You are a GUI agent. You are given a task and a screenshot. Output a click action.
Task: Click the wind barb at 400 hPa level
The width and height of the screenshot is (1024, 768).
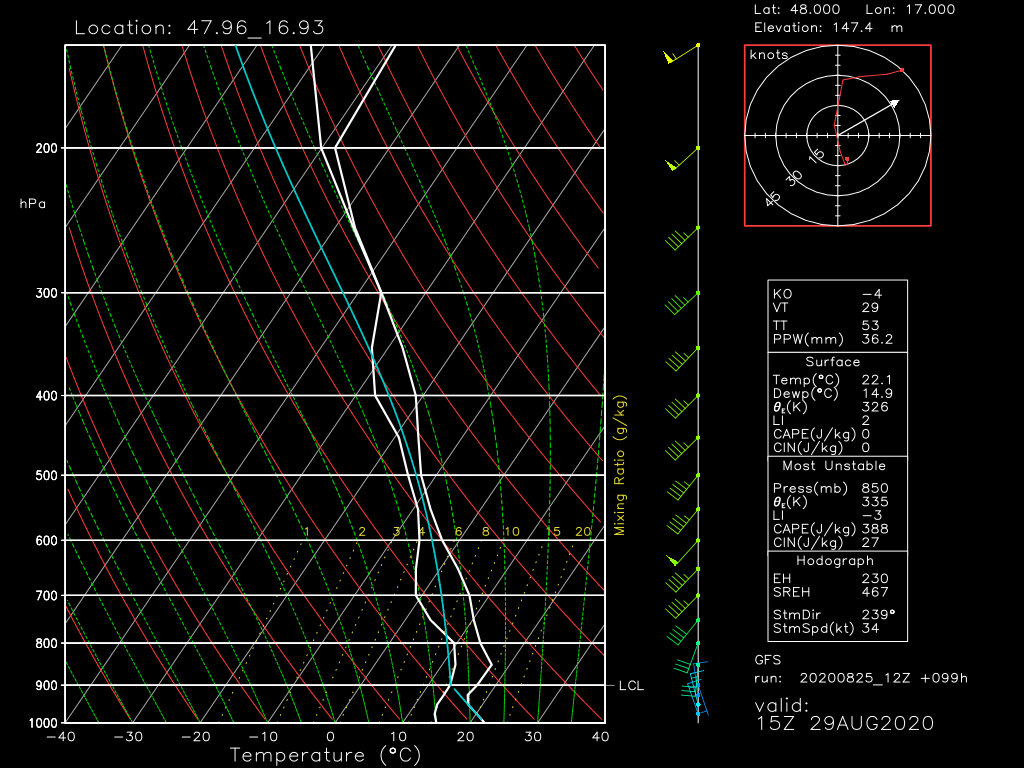[x=682, y=405]
